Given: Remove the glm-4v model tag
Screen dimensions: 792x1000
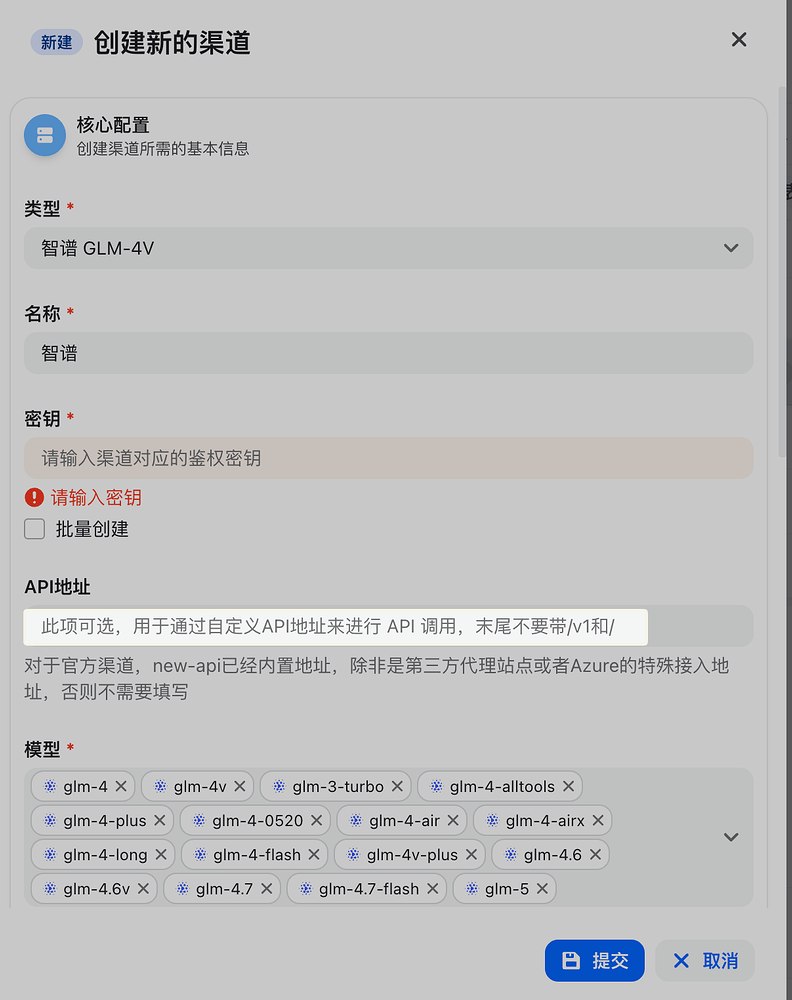Looking at the screenshot, I should coord(240,786).
